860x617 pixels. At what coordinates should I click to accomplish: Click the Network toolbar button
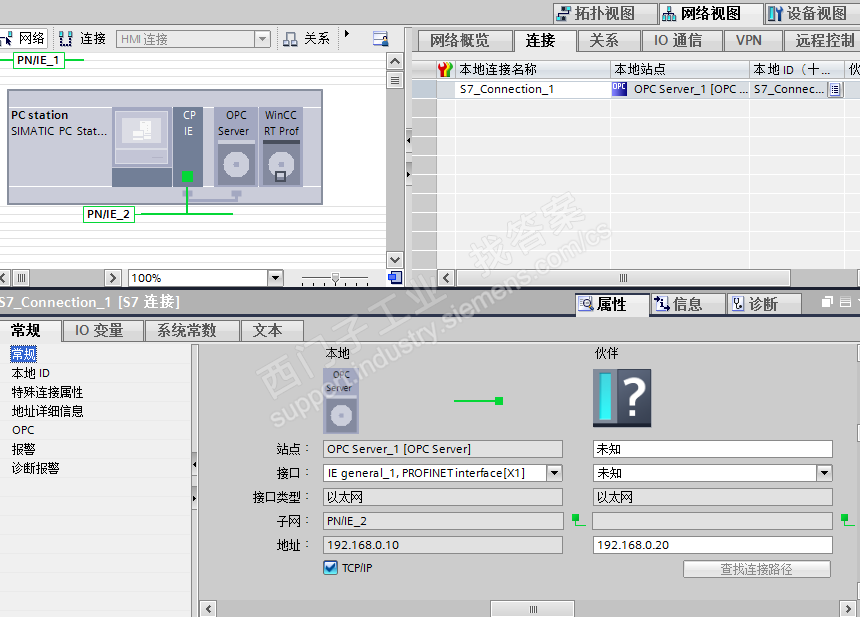23,38
